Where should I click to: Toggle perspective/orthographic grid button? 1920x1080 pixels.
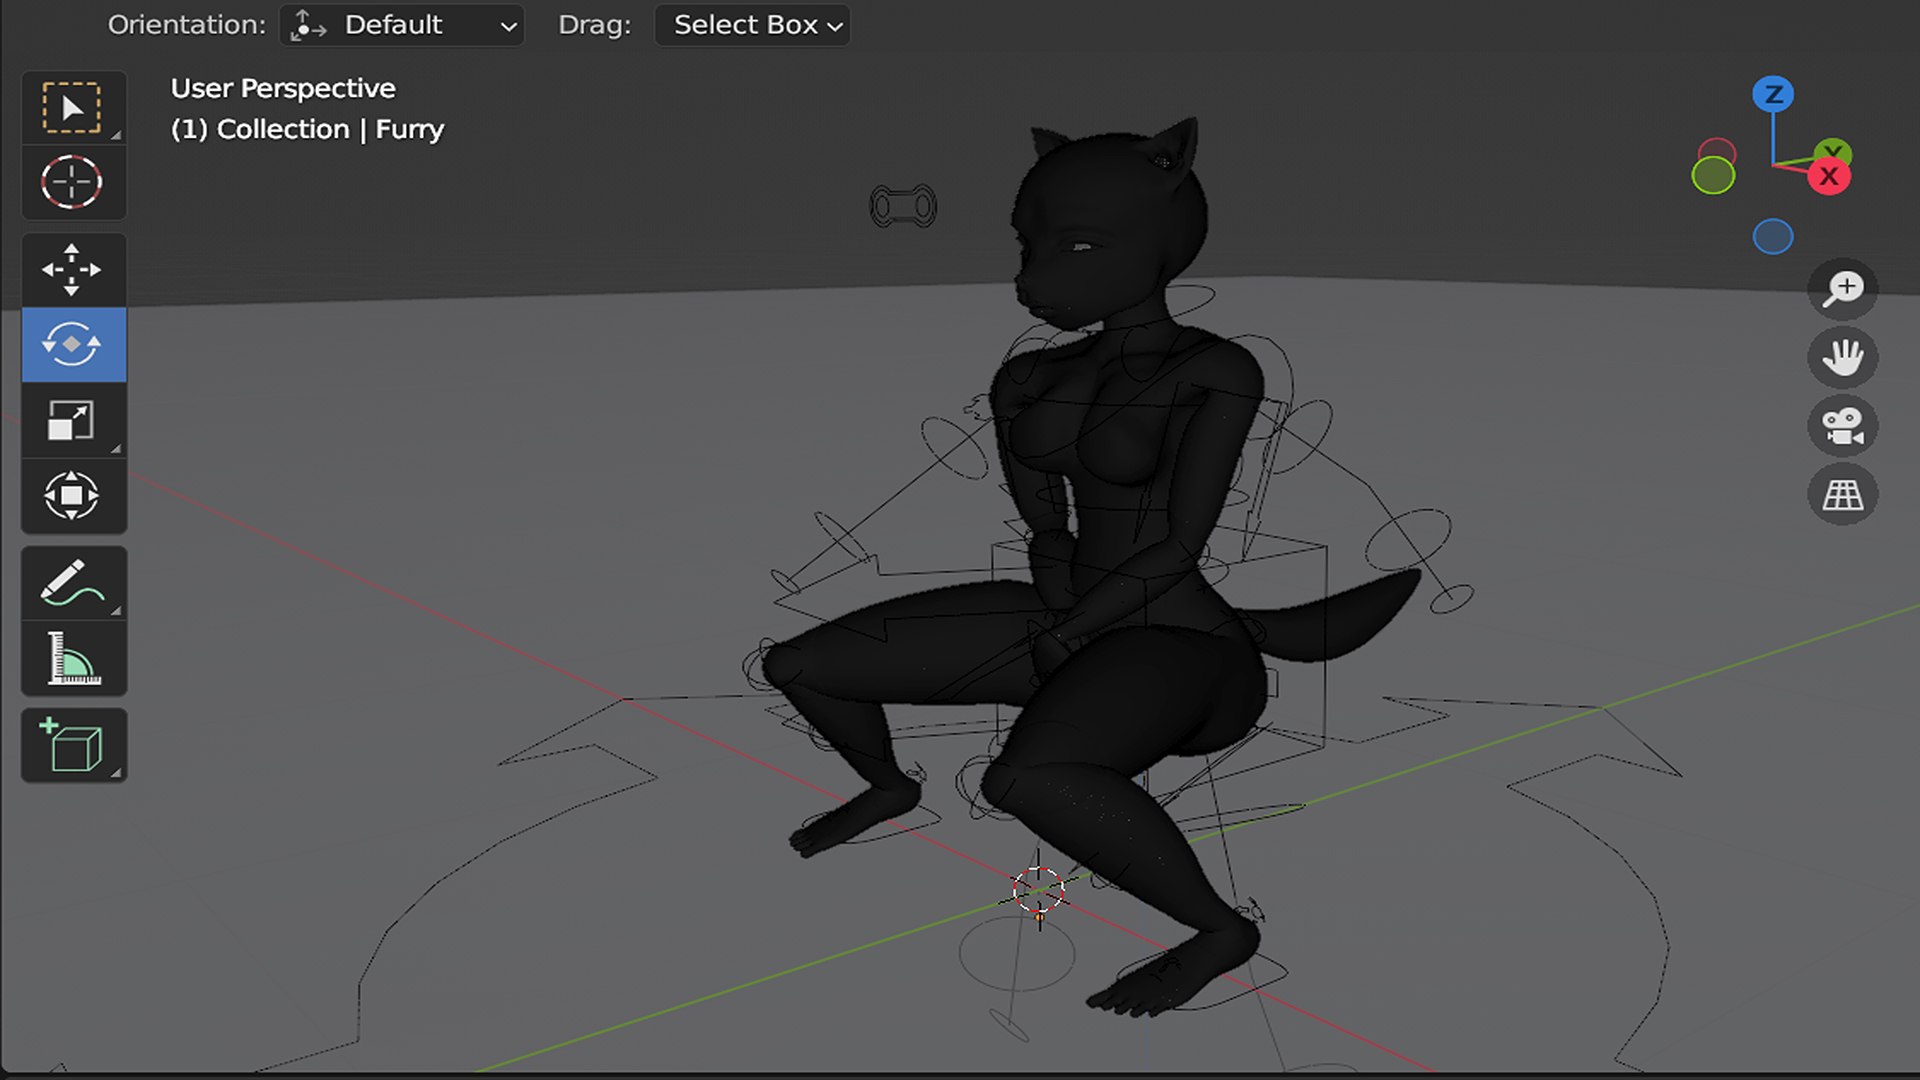coord(1842,494)
